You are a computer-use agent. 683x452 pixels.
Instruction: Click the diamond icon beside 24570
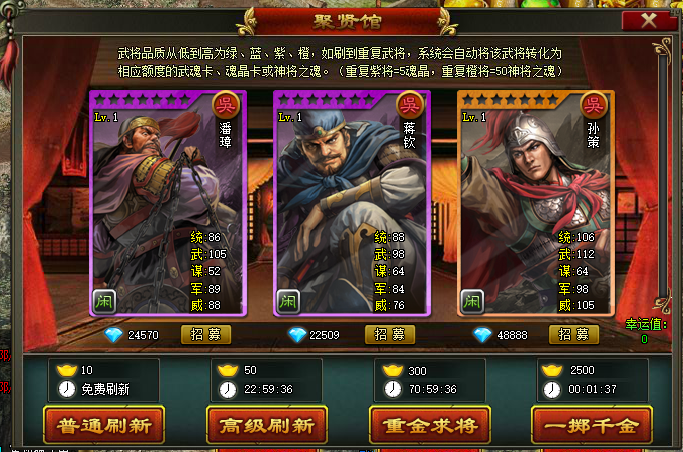pyautogui.click(x=114, y=335)
